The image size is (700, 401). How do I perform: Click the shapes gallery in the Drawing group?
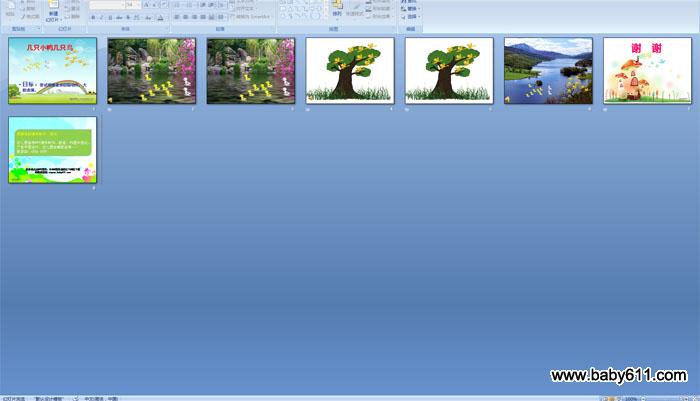pyautogui.click(x=303, y=9)
